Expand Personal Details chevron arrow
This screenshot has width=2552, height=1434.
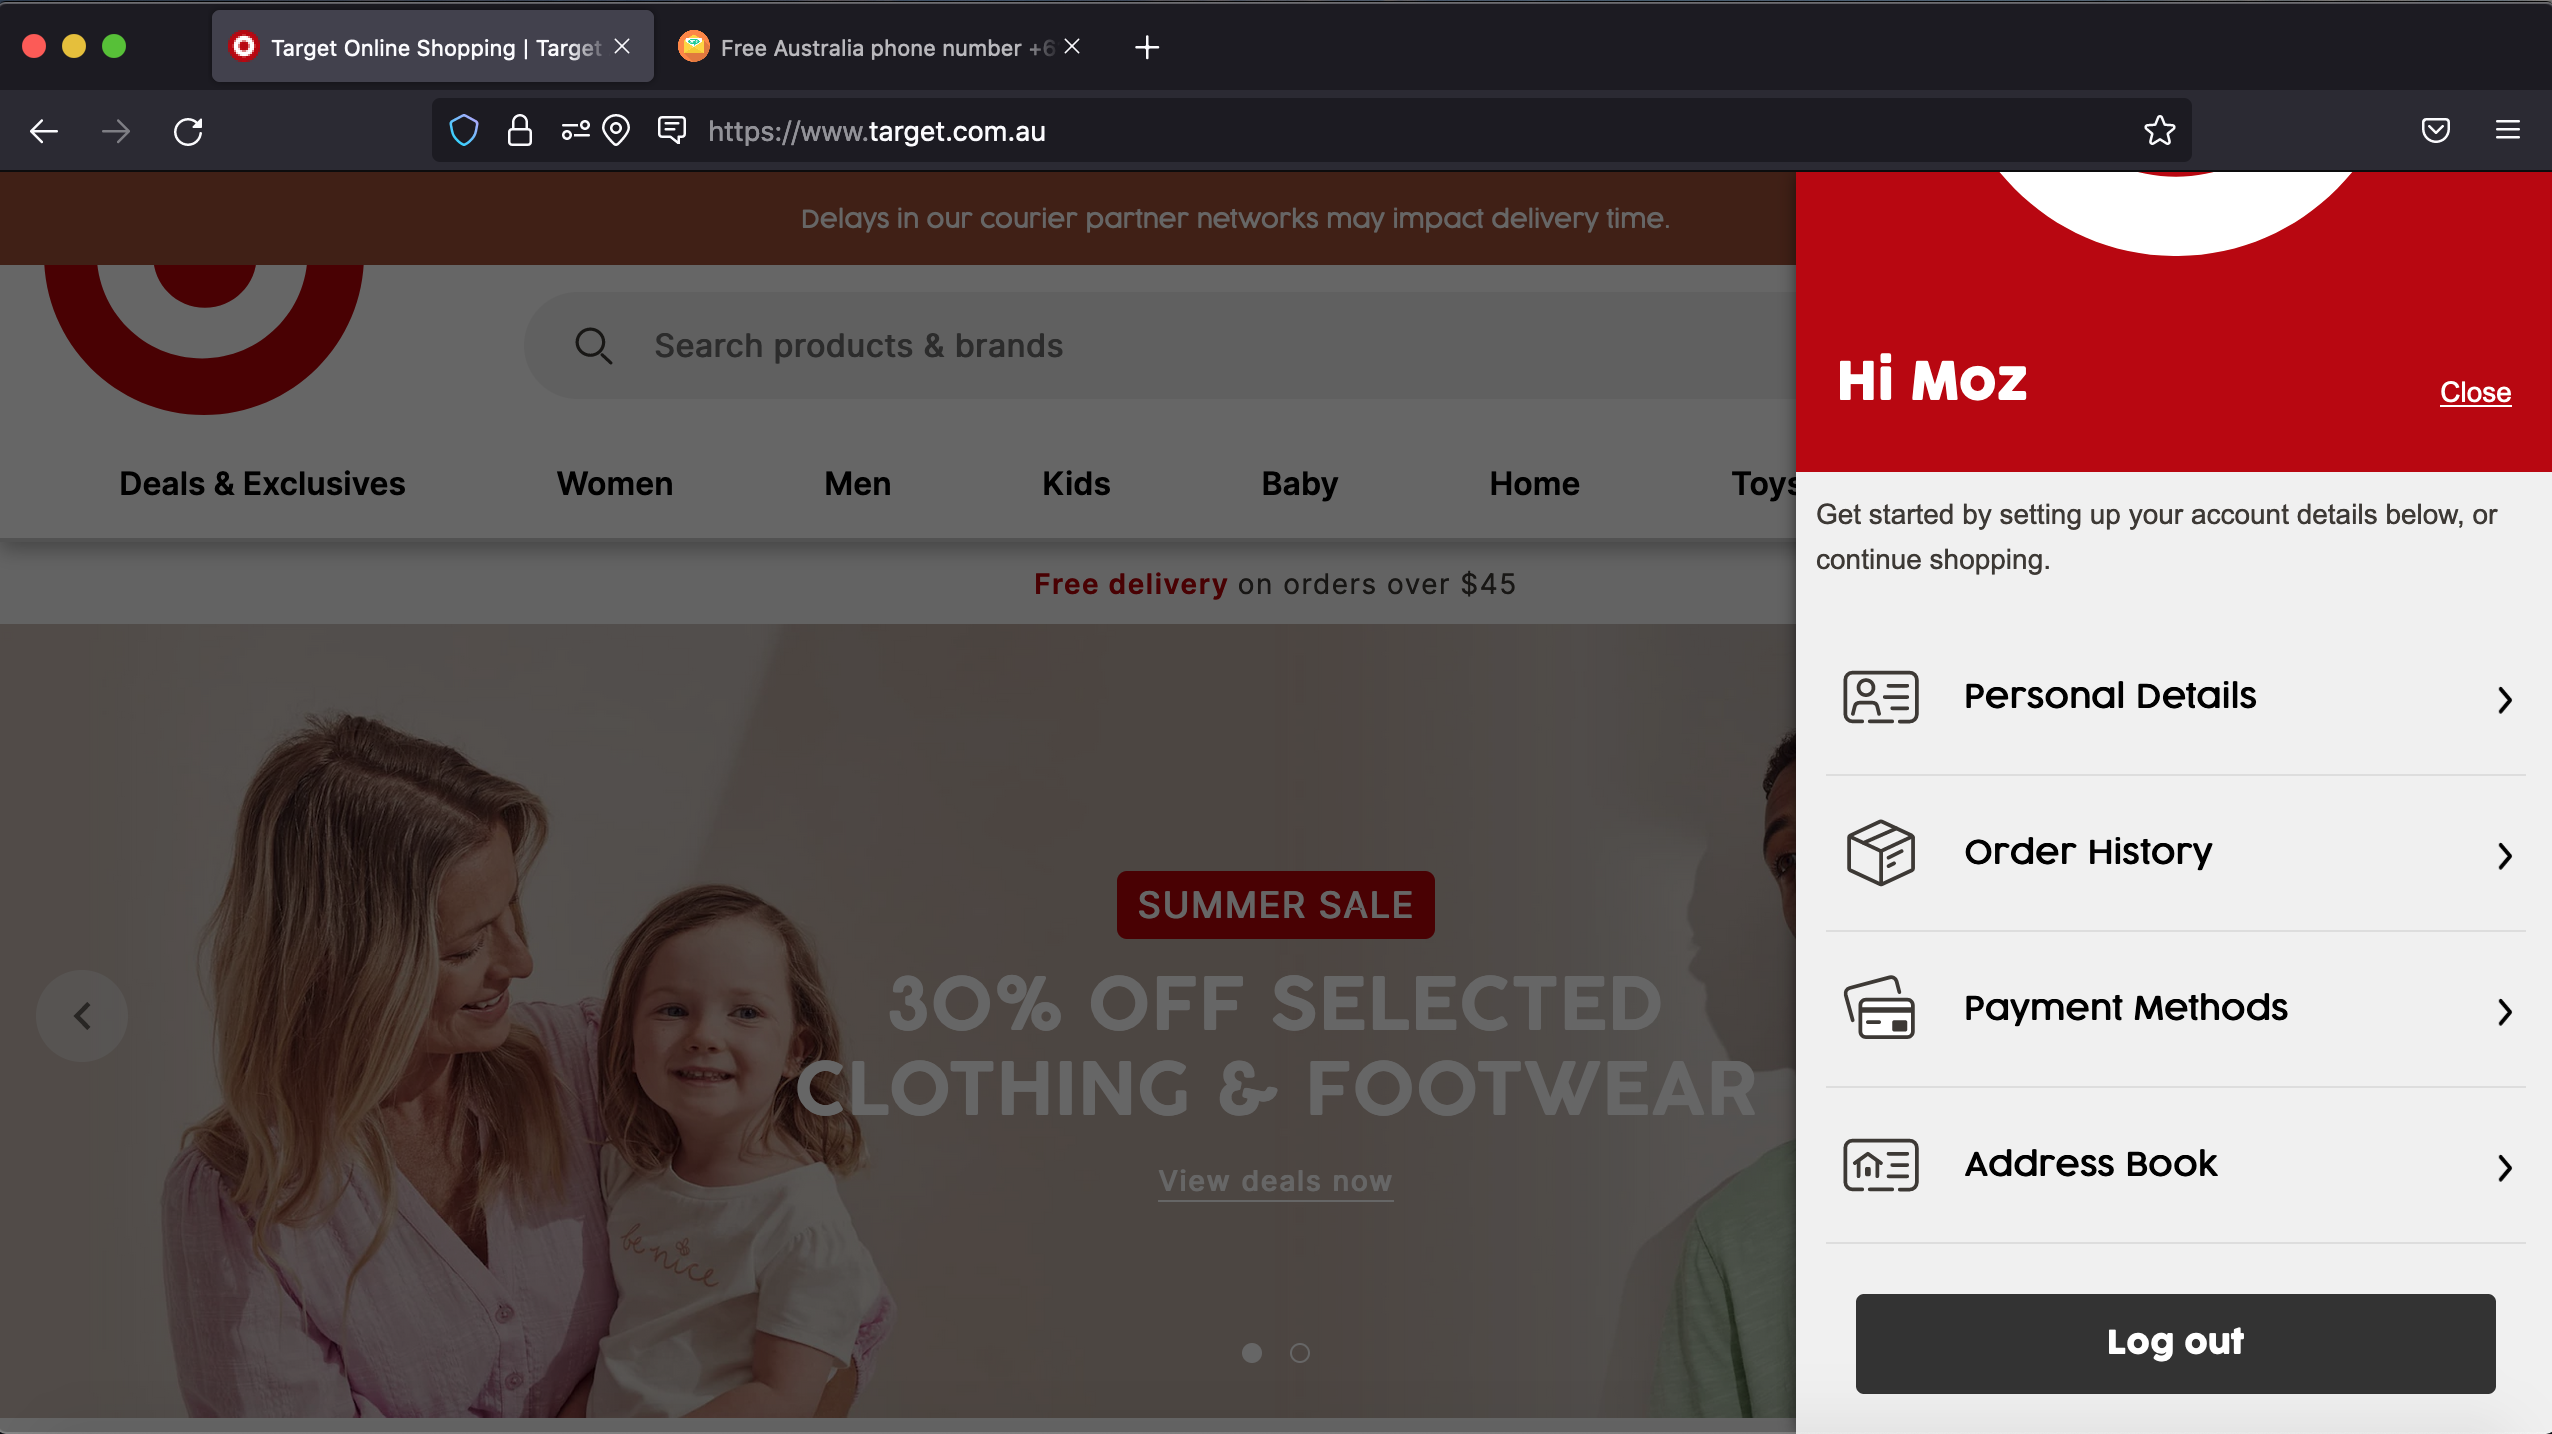point(2504,699)
